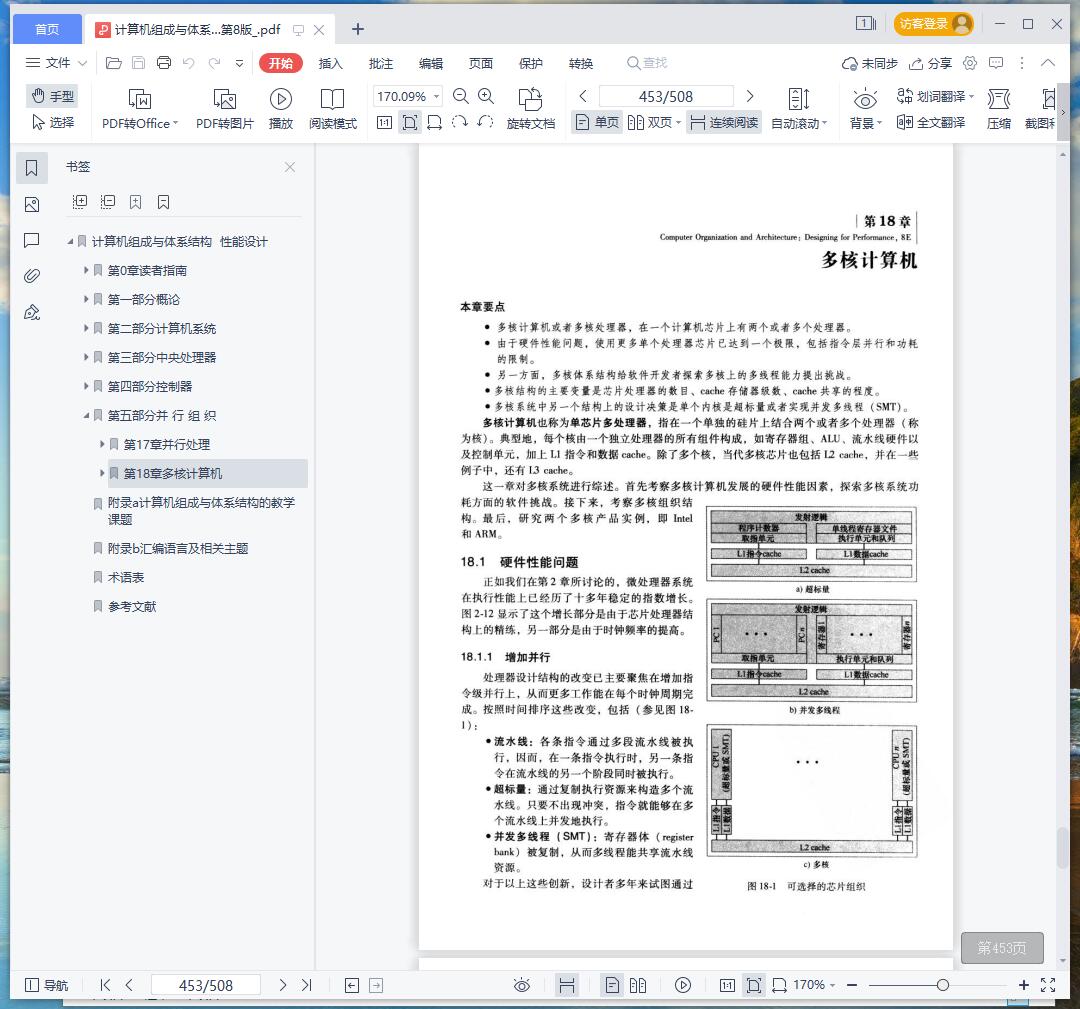Switch to the 批注 tab
This screenshot has width=1080, height=1009.
[x=381, y=63]
